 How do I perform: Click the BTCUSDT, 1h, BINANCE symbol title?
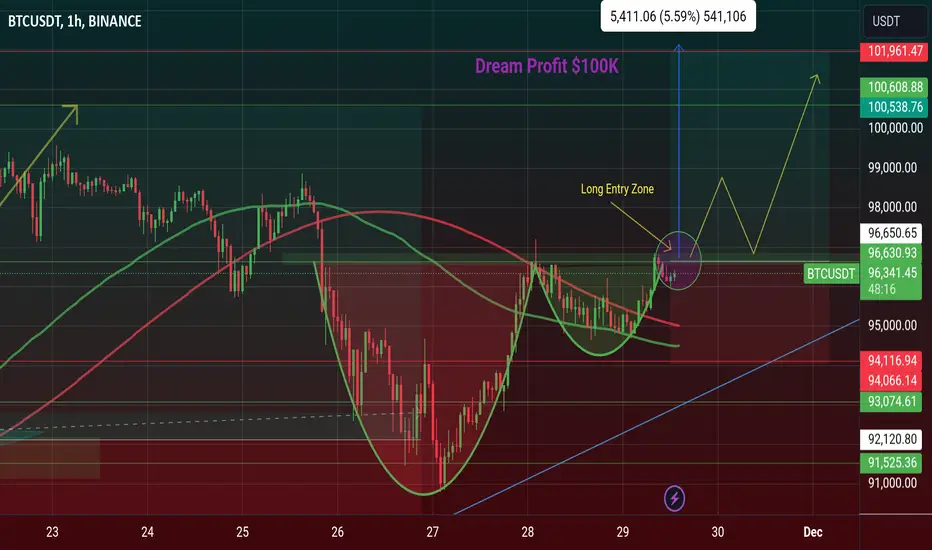(74, 21)
